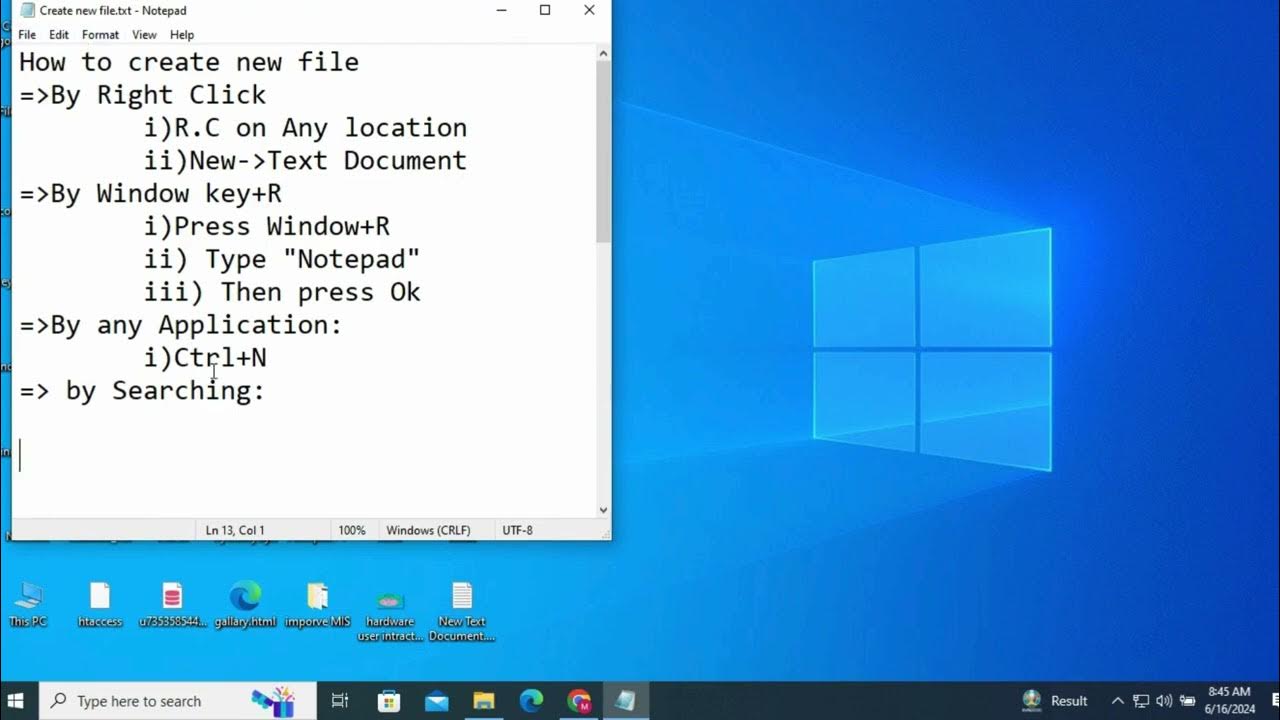This screenshot has width=1280, height=720.
Task: Click the line 'ii) Type "Notepad"'
Action: [x=282, y=260]
